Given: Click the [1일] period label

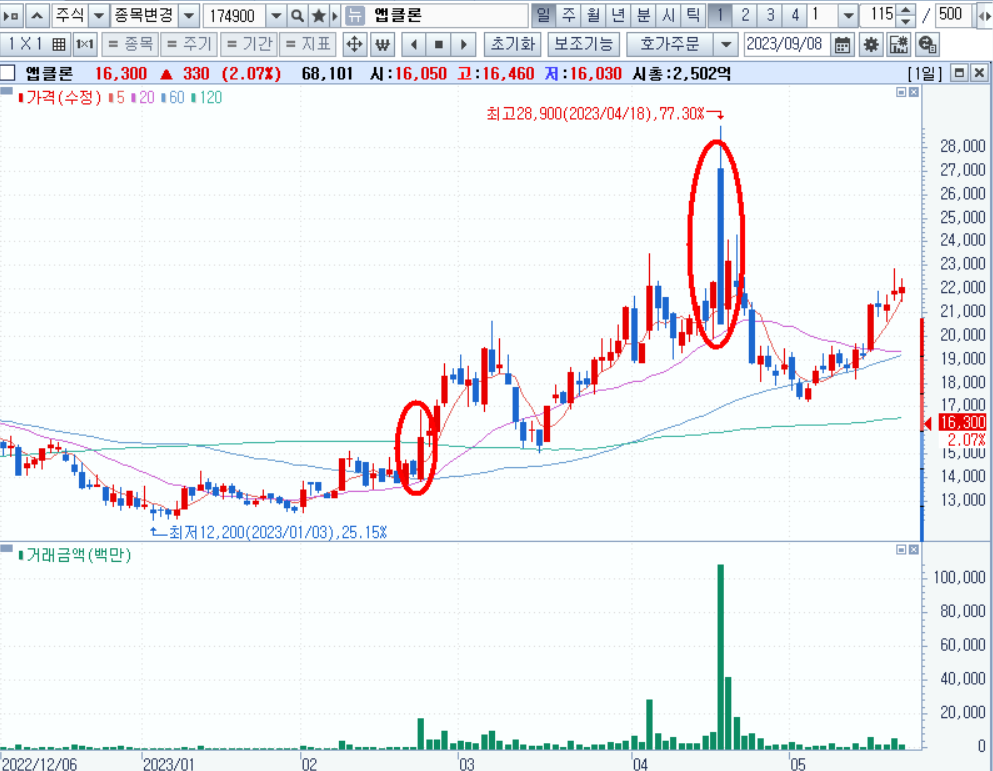Looking at the screenshot, I should pyautogui.click(x=925, y=73).
